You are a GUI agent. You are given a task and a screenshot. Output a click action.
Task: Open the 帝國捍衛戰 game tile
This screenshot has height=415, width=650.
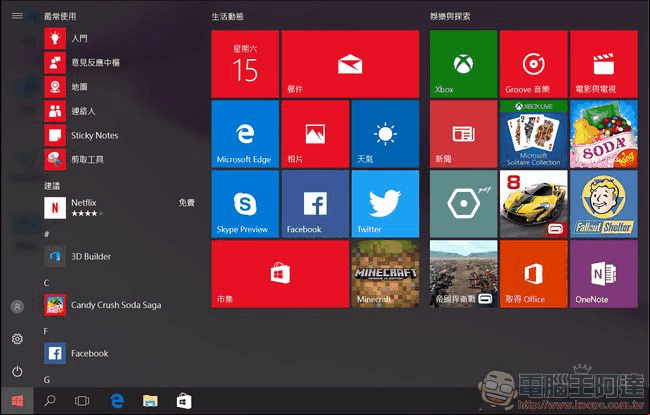click(463, 274)
